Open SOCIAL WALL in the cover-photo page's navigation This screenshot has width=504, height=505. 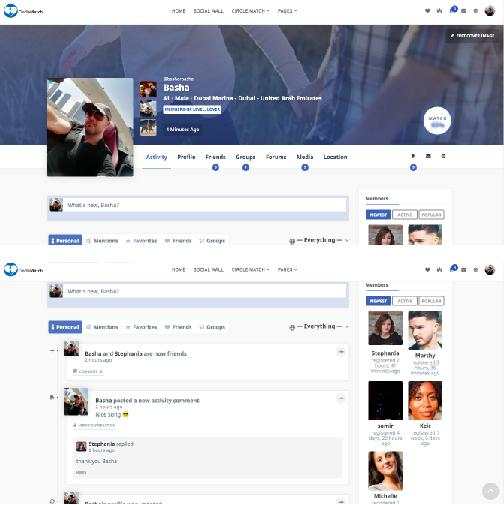click(209, 11)
